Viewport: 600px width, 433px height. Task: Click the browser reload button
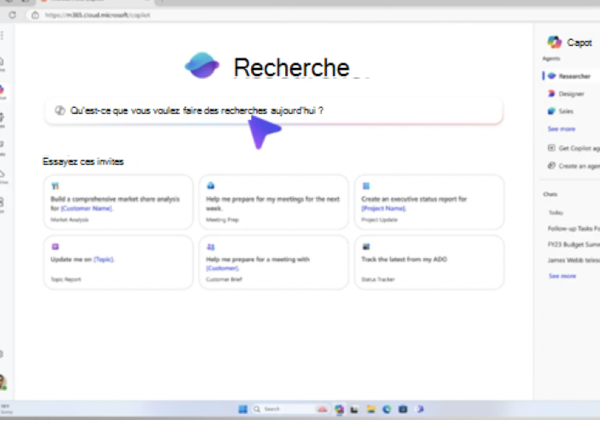[12, 15]
